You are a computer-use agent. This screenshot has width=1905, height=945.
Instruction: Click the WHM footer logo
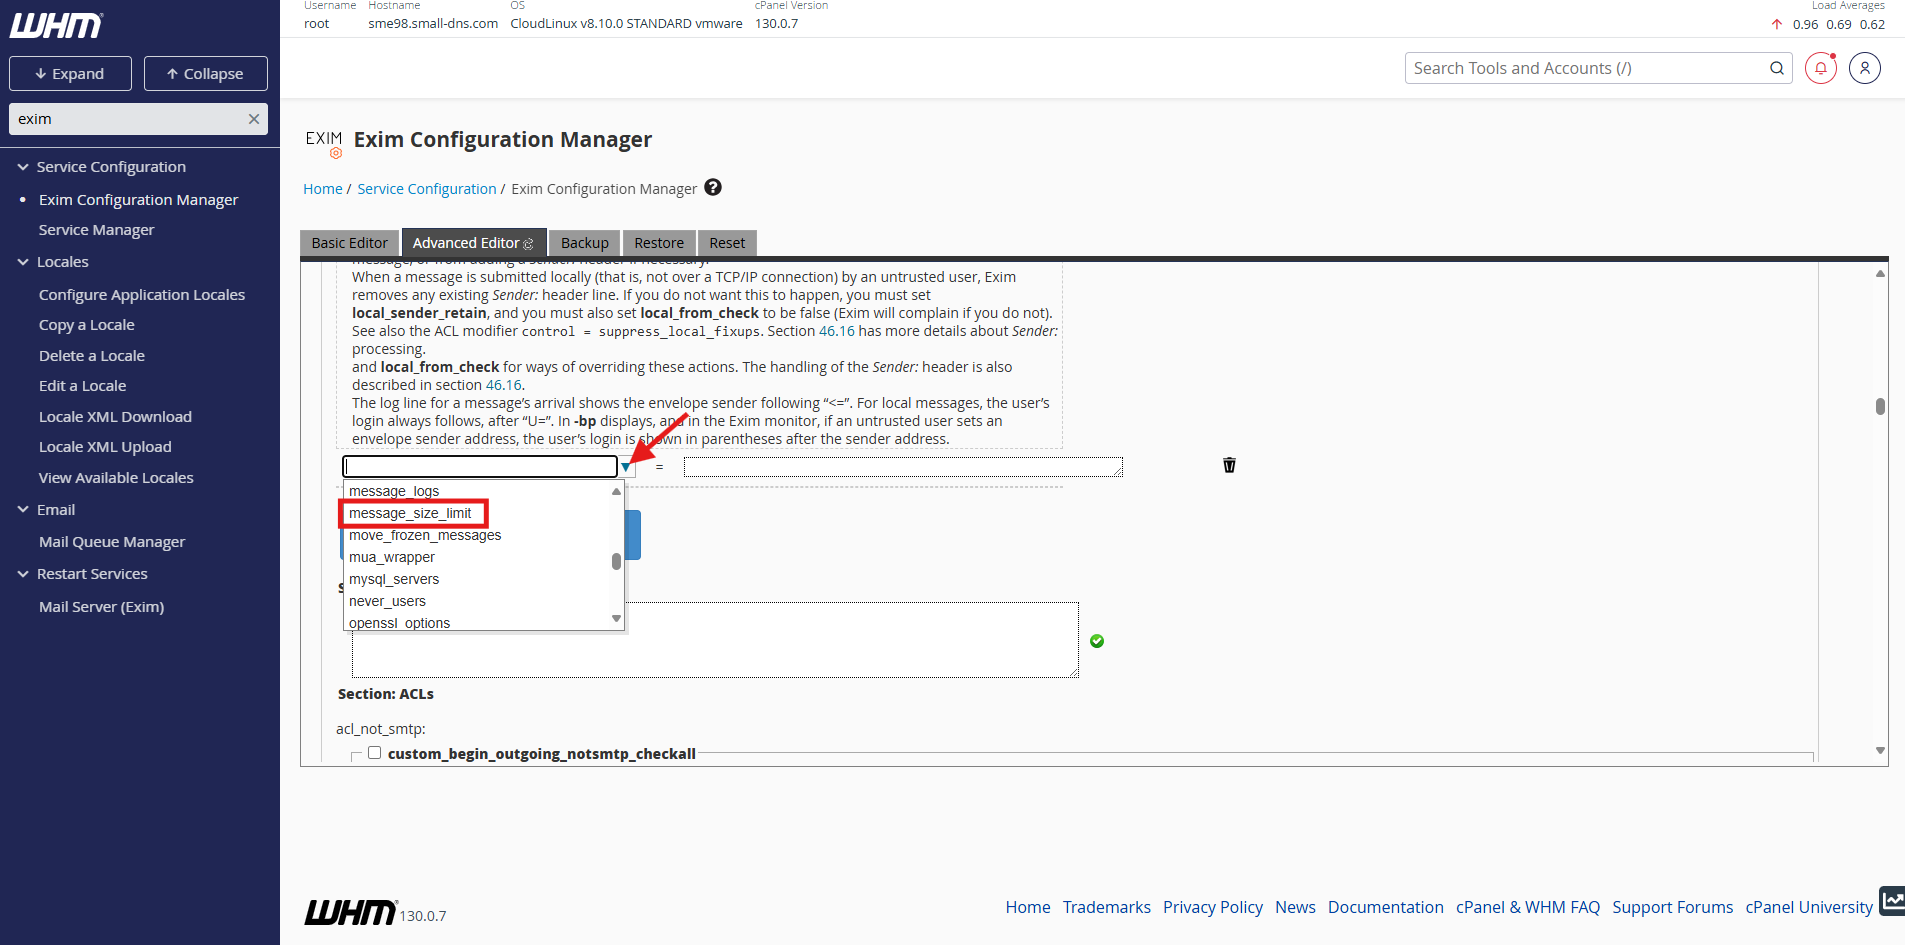pyautogui.click(x=351, y=912)
